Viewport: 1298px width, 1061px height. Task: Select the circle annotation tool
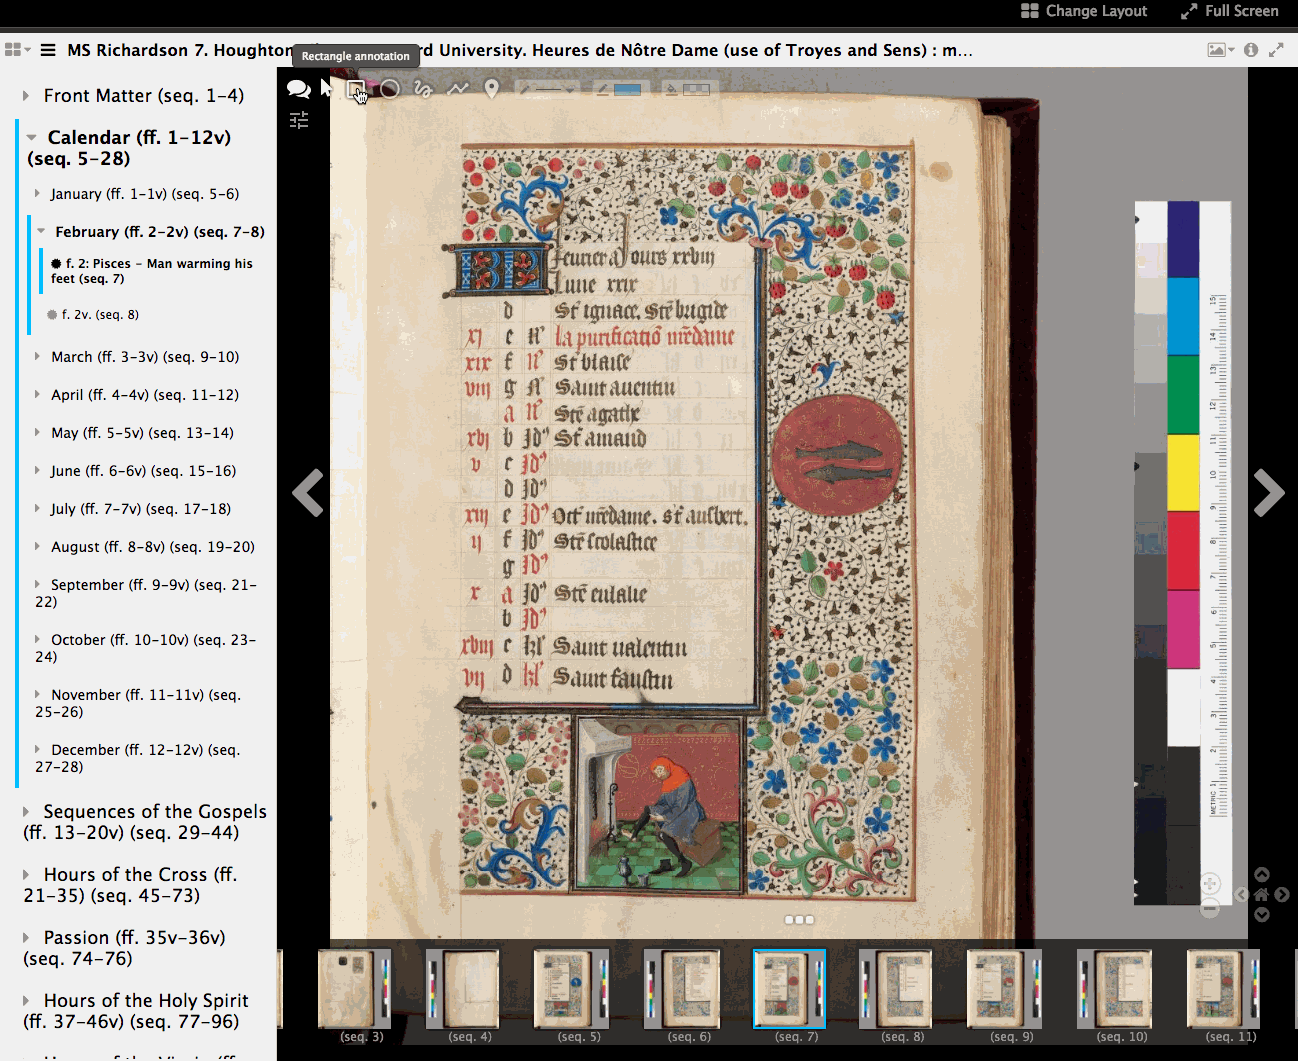(x=390, y=89)
